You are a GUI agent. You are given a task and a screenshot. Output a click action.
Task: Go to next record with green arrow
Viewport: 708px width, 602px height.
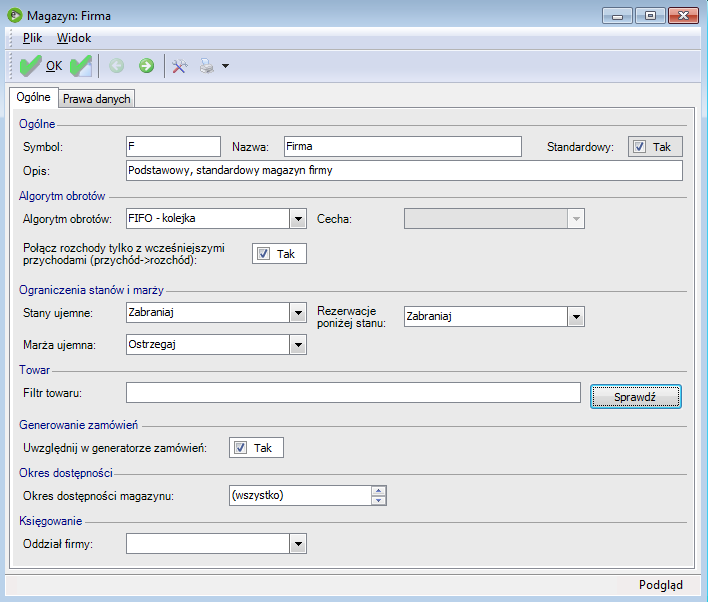tap(146, 66)
